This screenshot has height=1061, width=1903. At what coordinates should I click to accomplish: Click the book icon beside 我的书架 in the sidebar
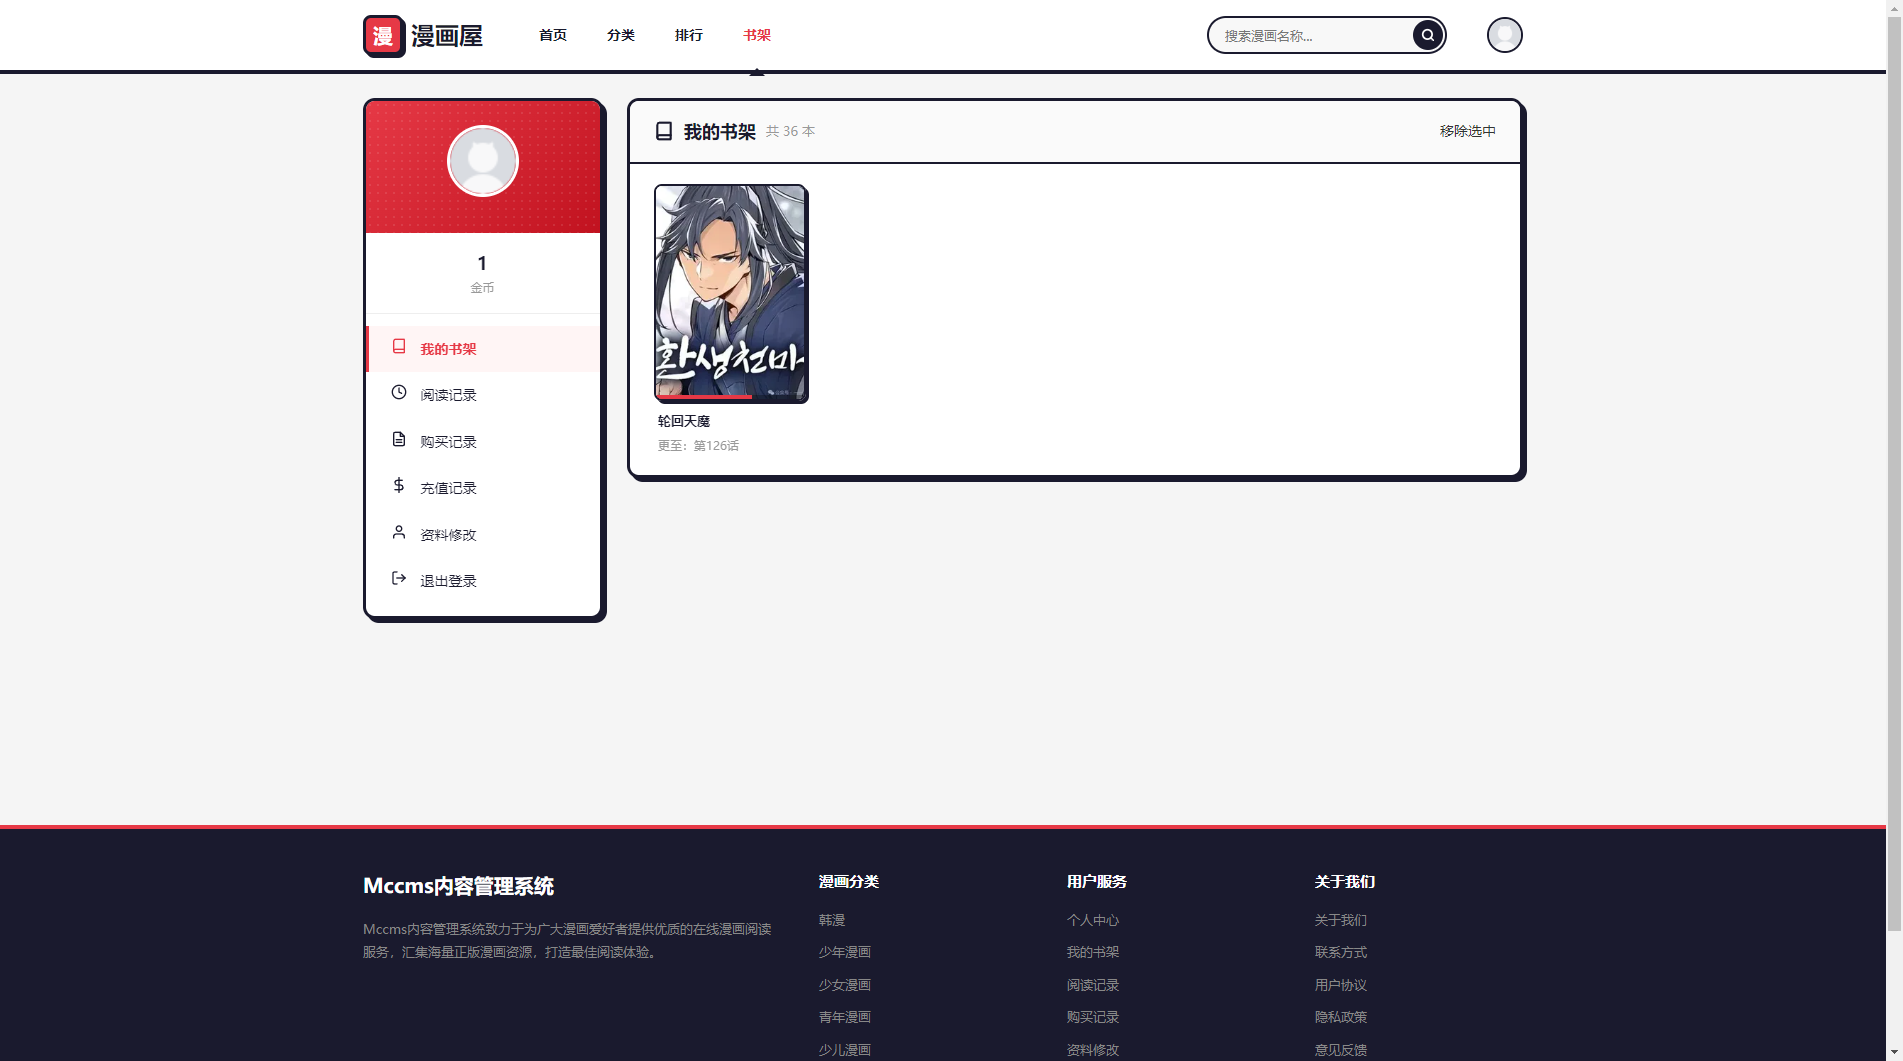click(399, 347)
